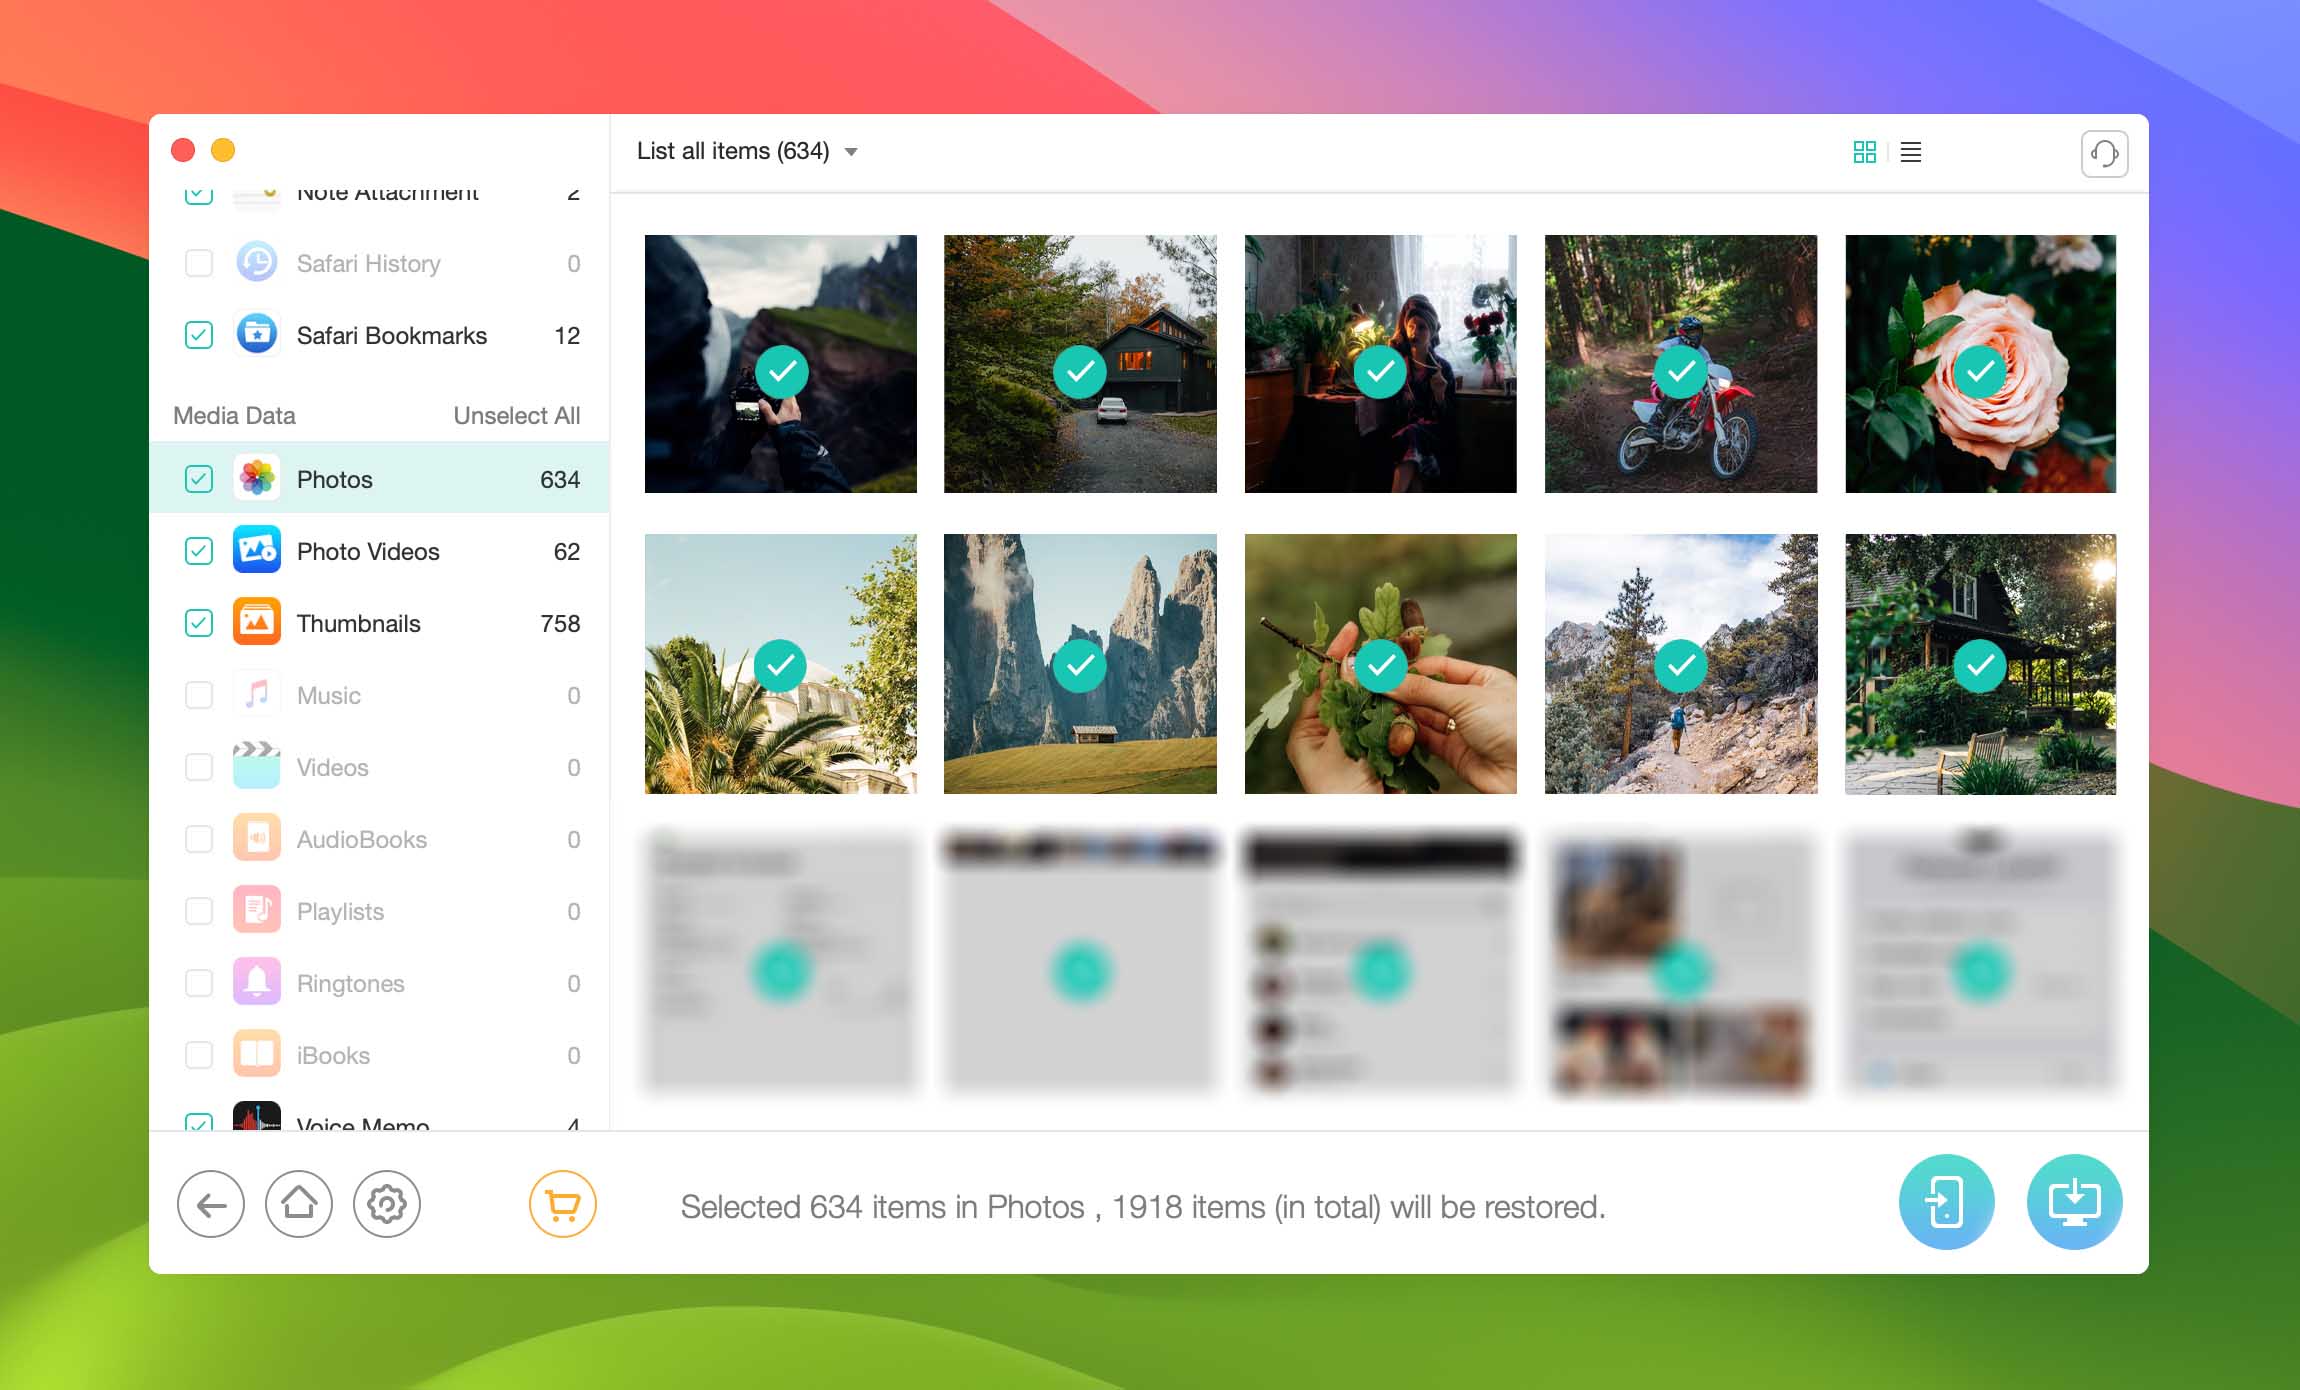Click the Photo Videos icon
The height and width of the screenshot is (1390, 2300).
[257, 551]
